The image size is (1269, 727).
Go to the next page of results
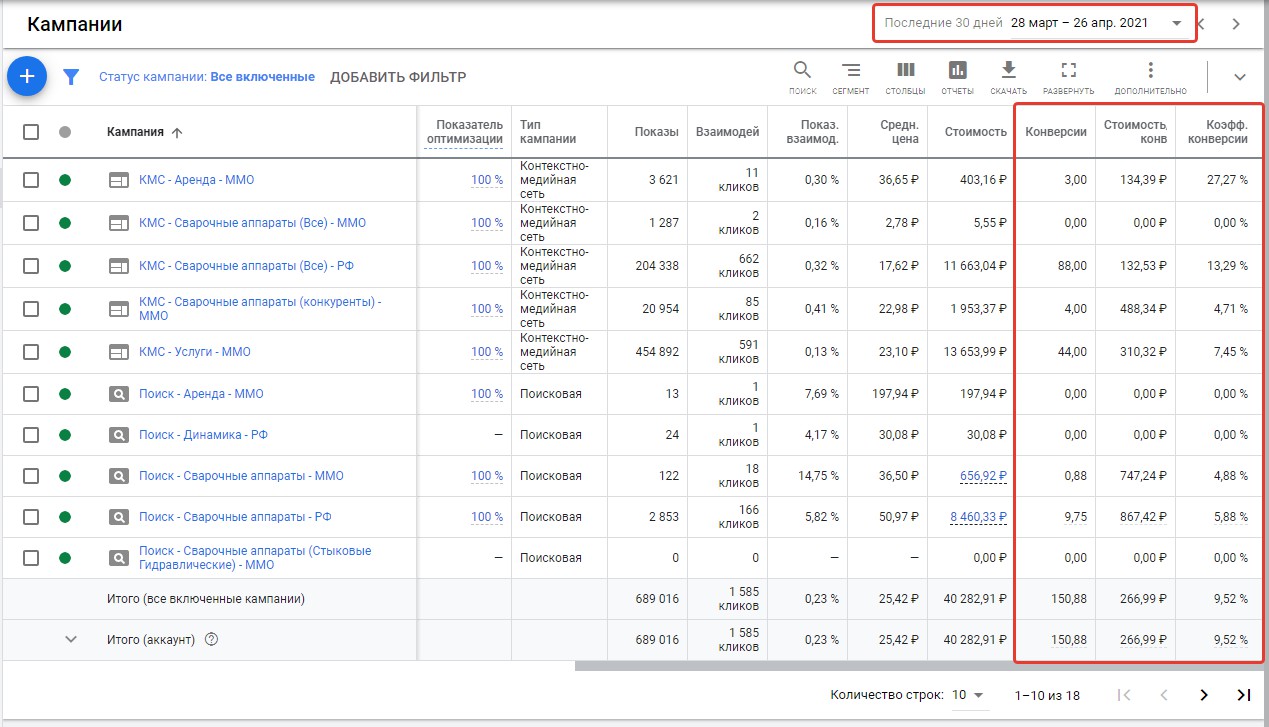[x=1203, y=695]
